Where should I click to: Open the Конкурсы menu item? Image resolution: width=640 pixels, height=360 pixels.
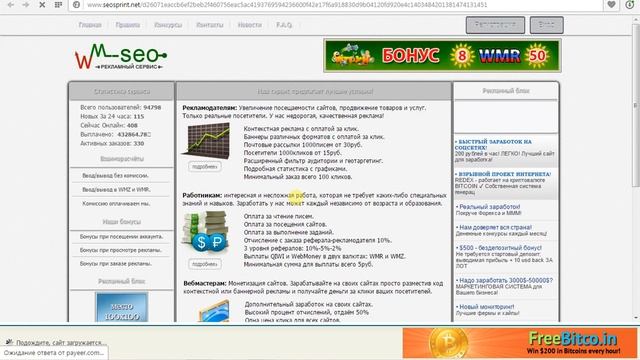coord(168,25)
